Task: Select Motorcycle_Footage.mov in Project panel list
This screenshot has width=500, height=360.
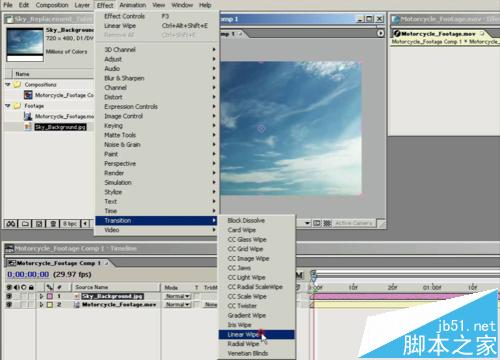Action: pyautogui.click(x=64, y=116)
